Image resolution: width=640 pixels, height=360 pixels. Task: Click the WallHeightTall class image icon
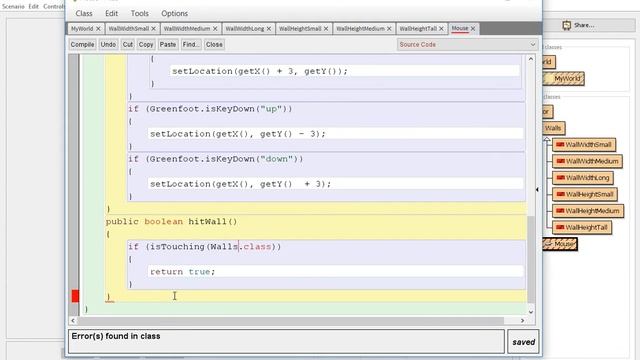point(560,227)
